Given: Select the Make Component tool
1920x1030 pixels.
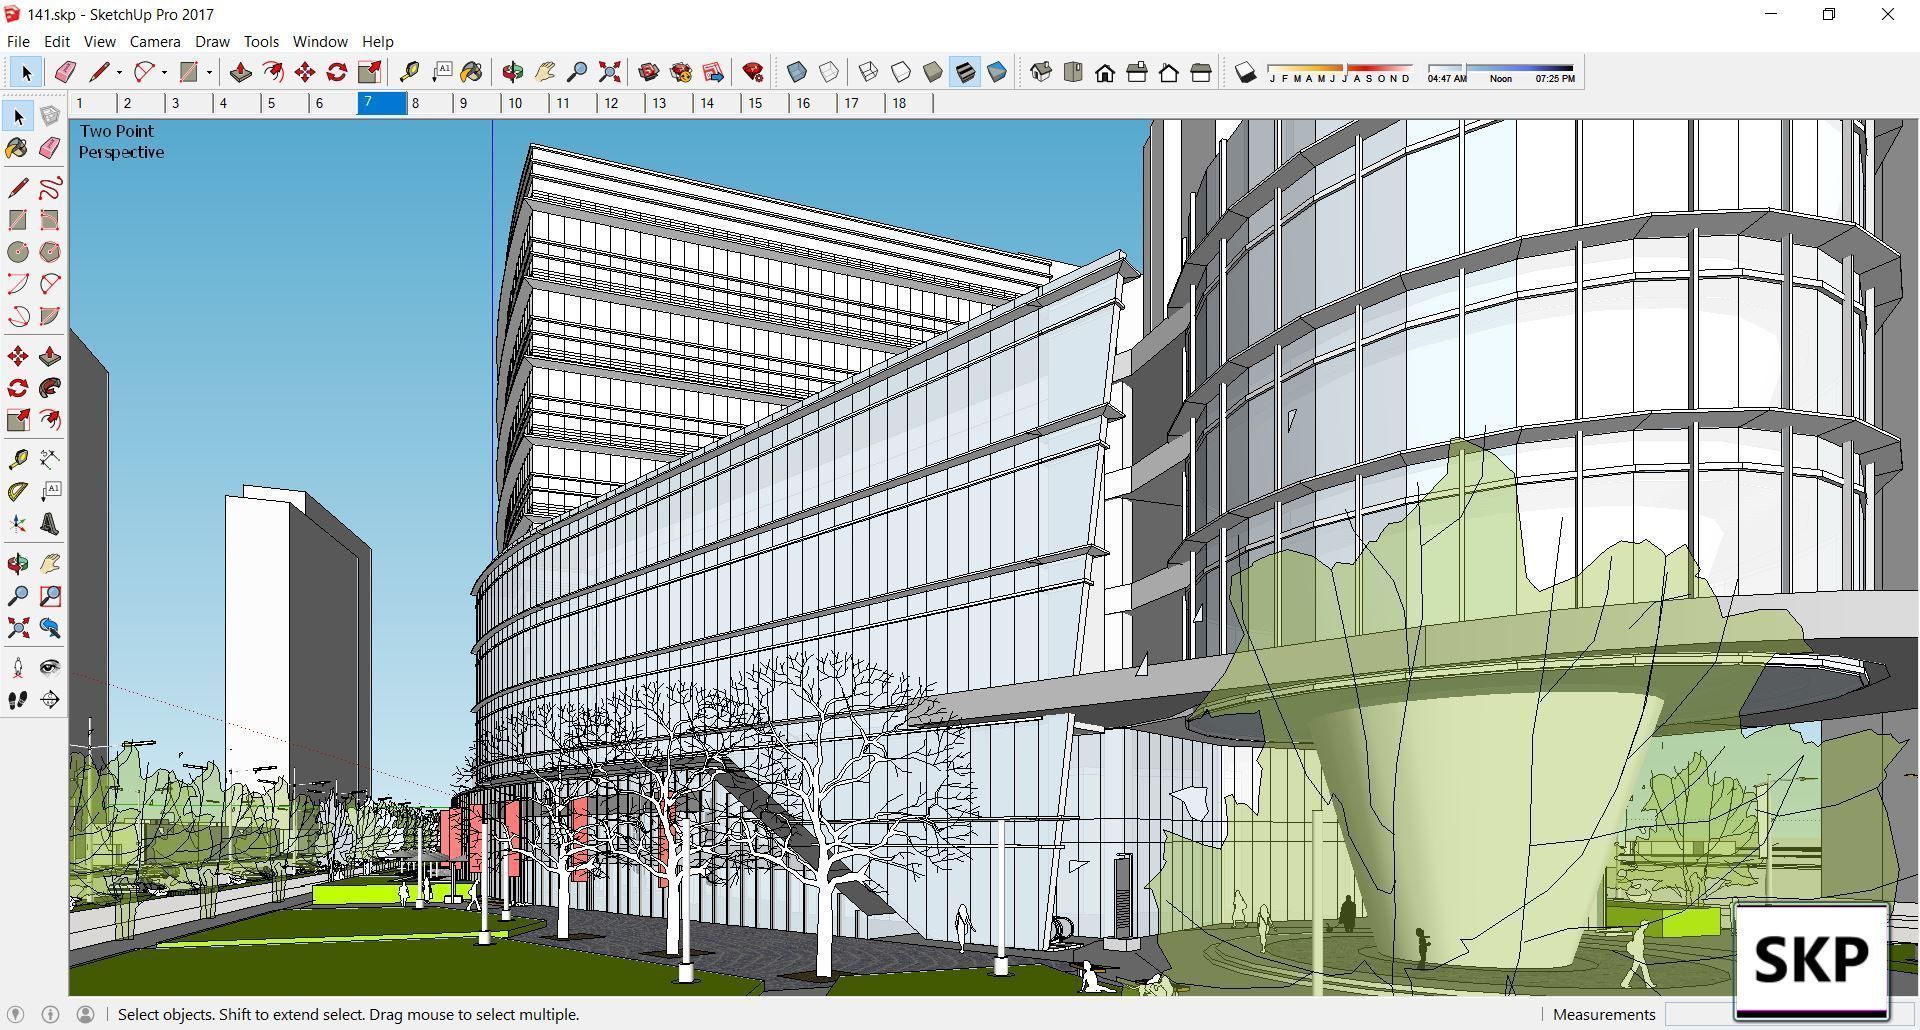Looking at the screenshot, I should pyautogui.click(x=50, y=117).
